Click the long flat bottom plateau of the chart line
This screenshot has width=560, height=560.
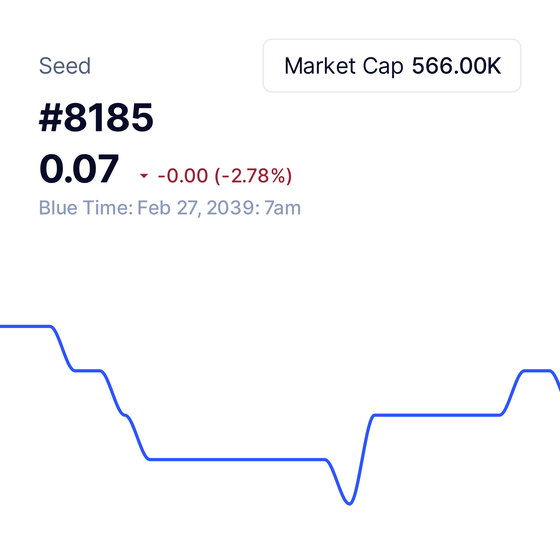click(238, 459)
